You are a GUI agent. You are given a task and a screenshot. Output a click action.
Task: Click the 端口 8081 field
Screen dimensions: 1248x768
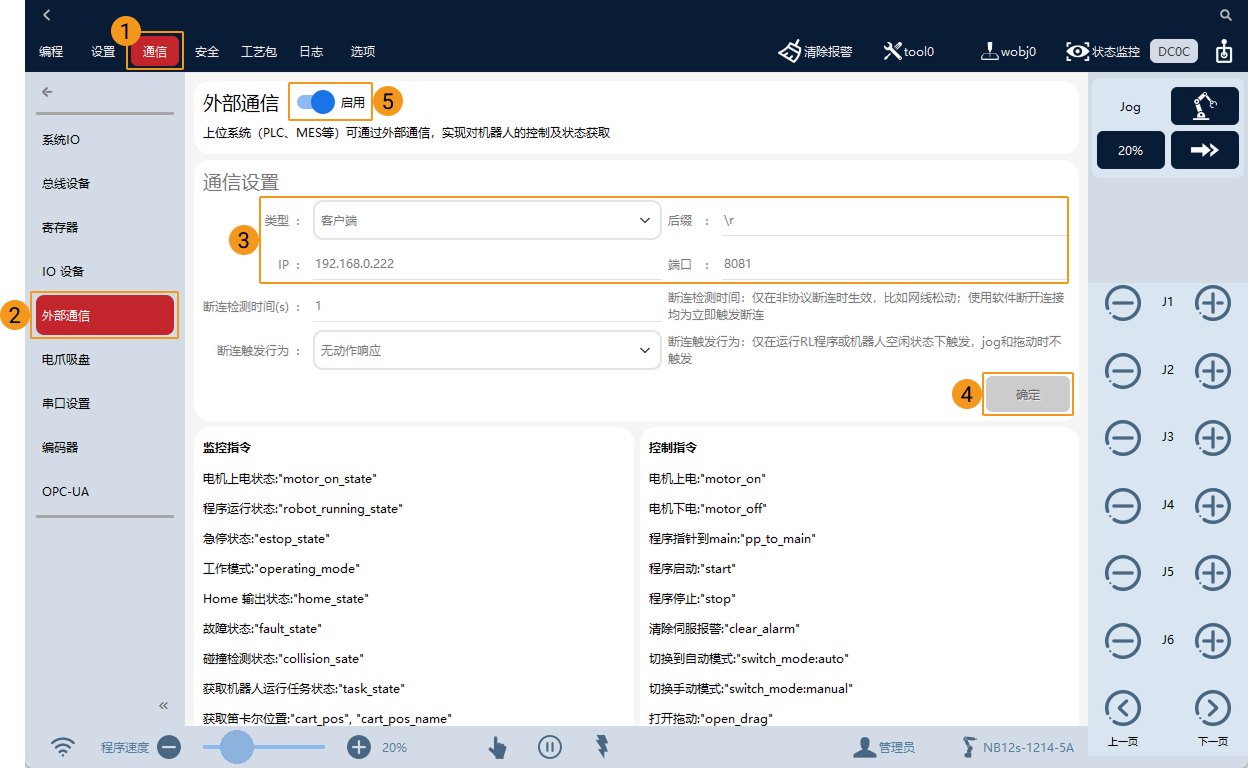(894, 264)
